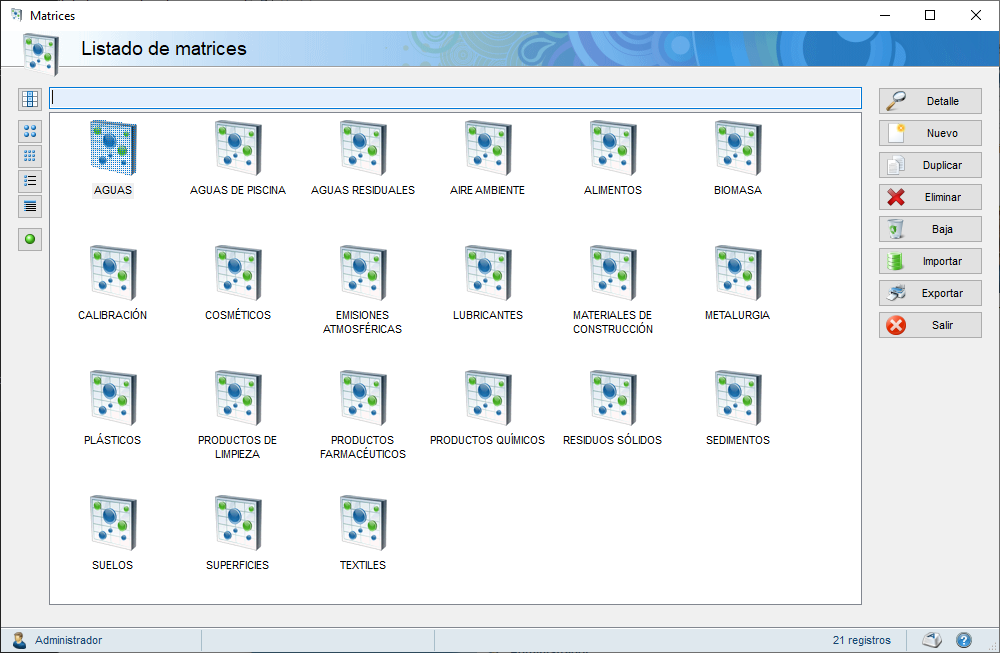Switch to grid table view
1000x653 pixels.
[30, 99]
